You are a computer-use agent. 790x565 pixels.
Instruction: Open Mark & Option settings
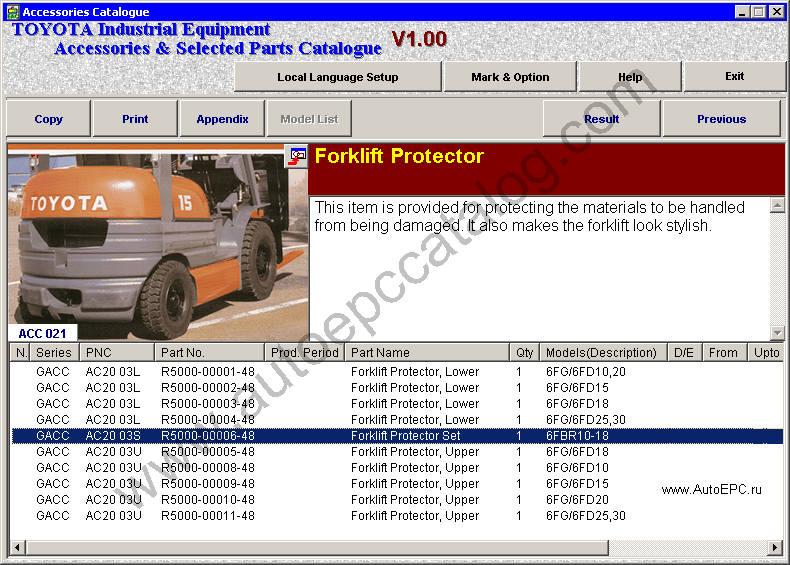[x=510, y=77]
